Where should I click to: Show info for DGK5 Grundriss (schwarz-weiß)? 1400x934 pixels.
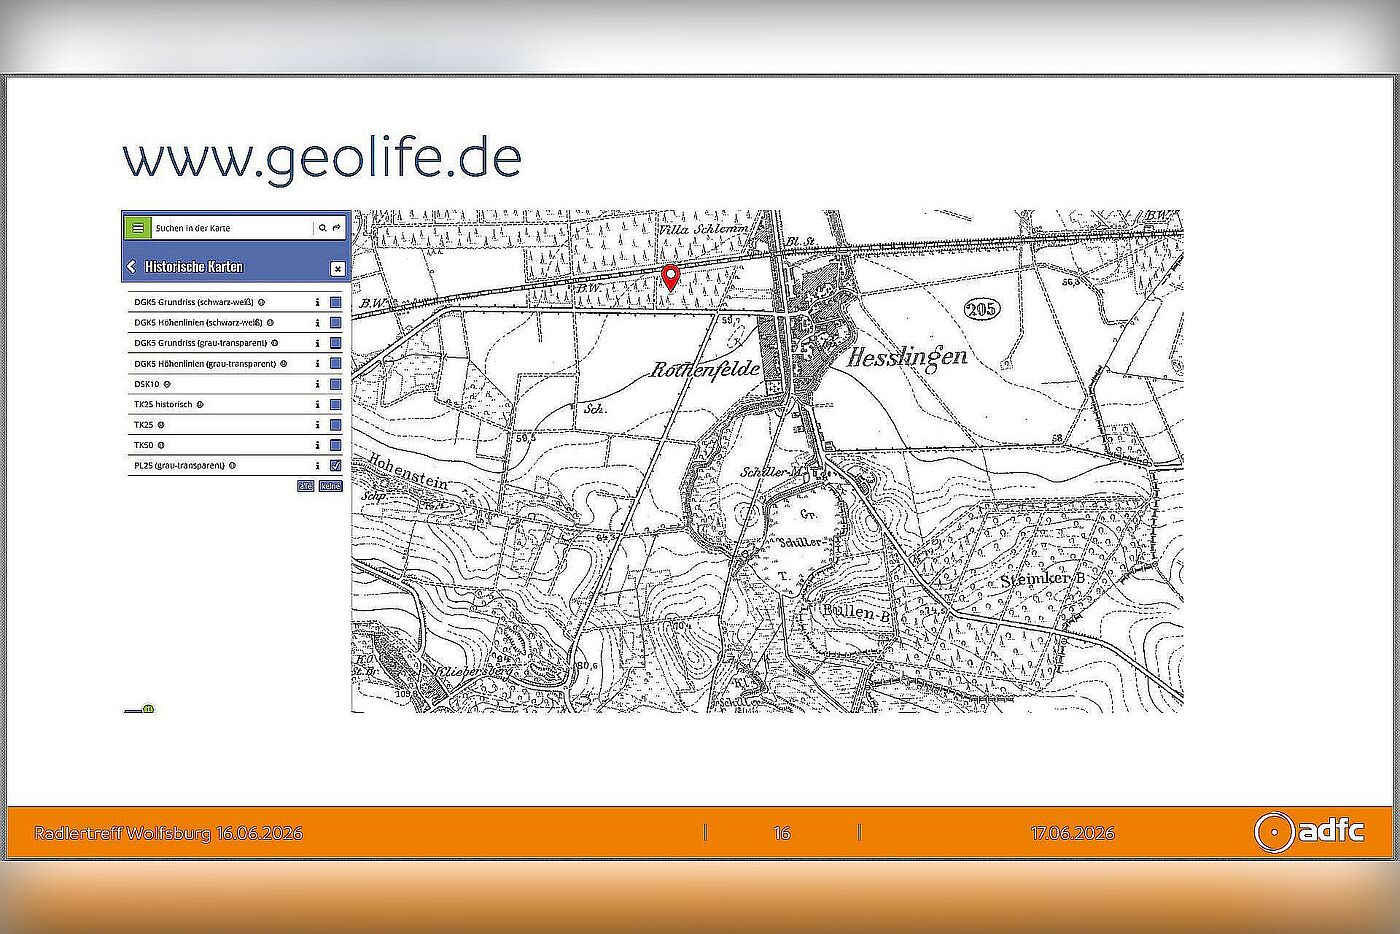click(317, 302)
